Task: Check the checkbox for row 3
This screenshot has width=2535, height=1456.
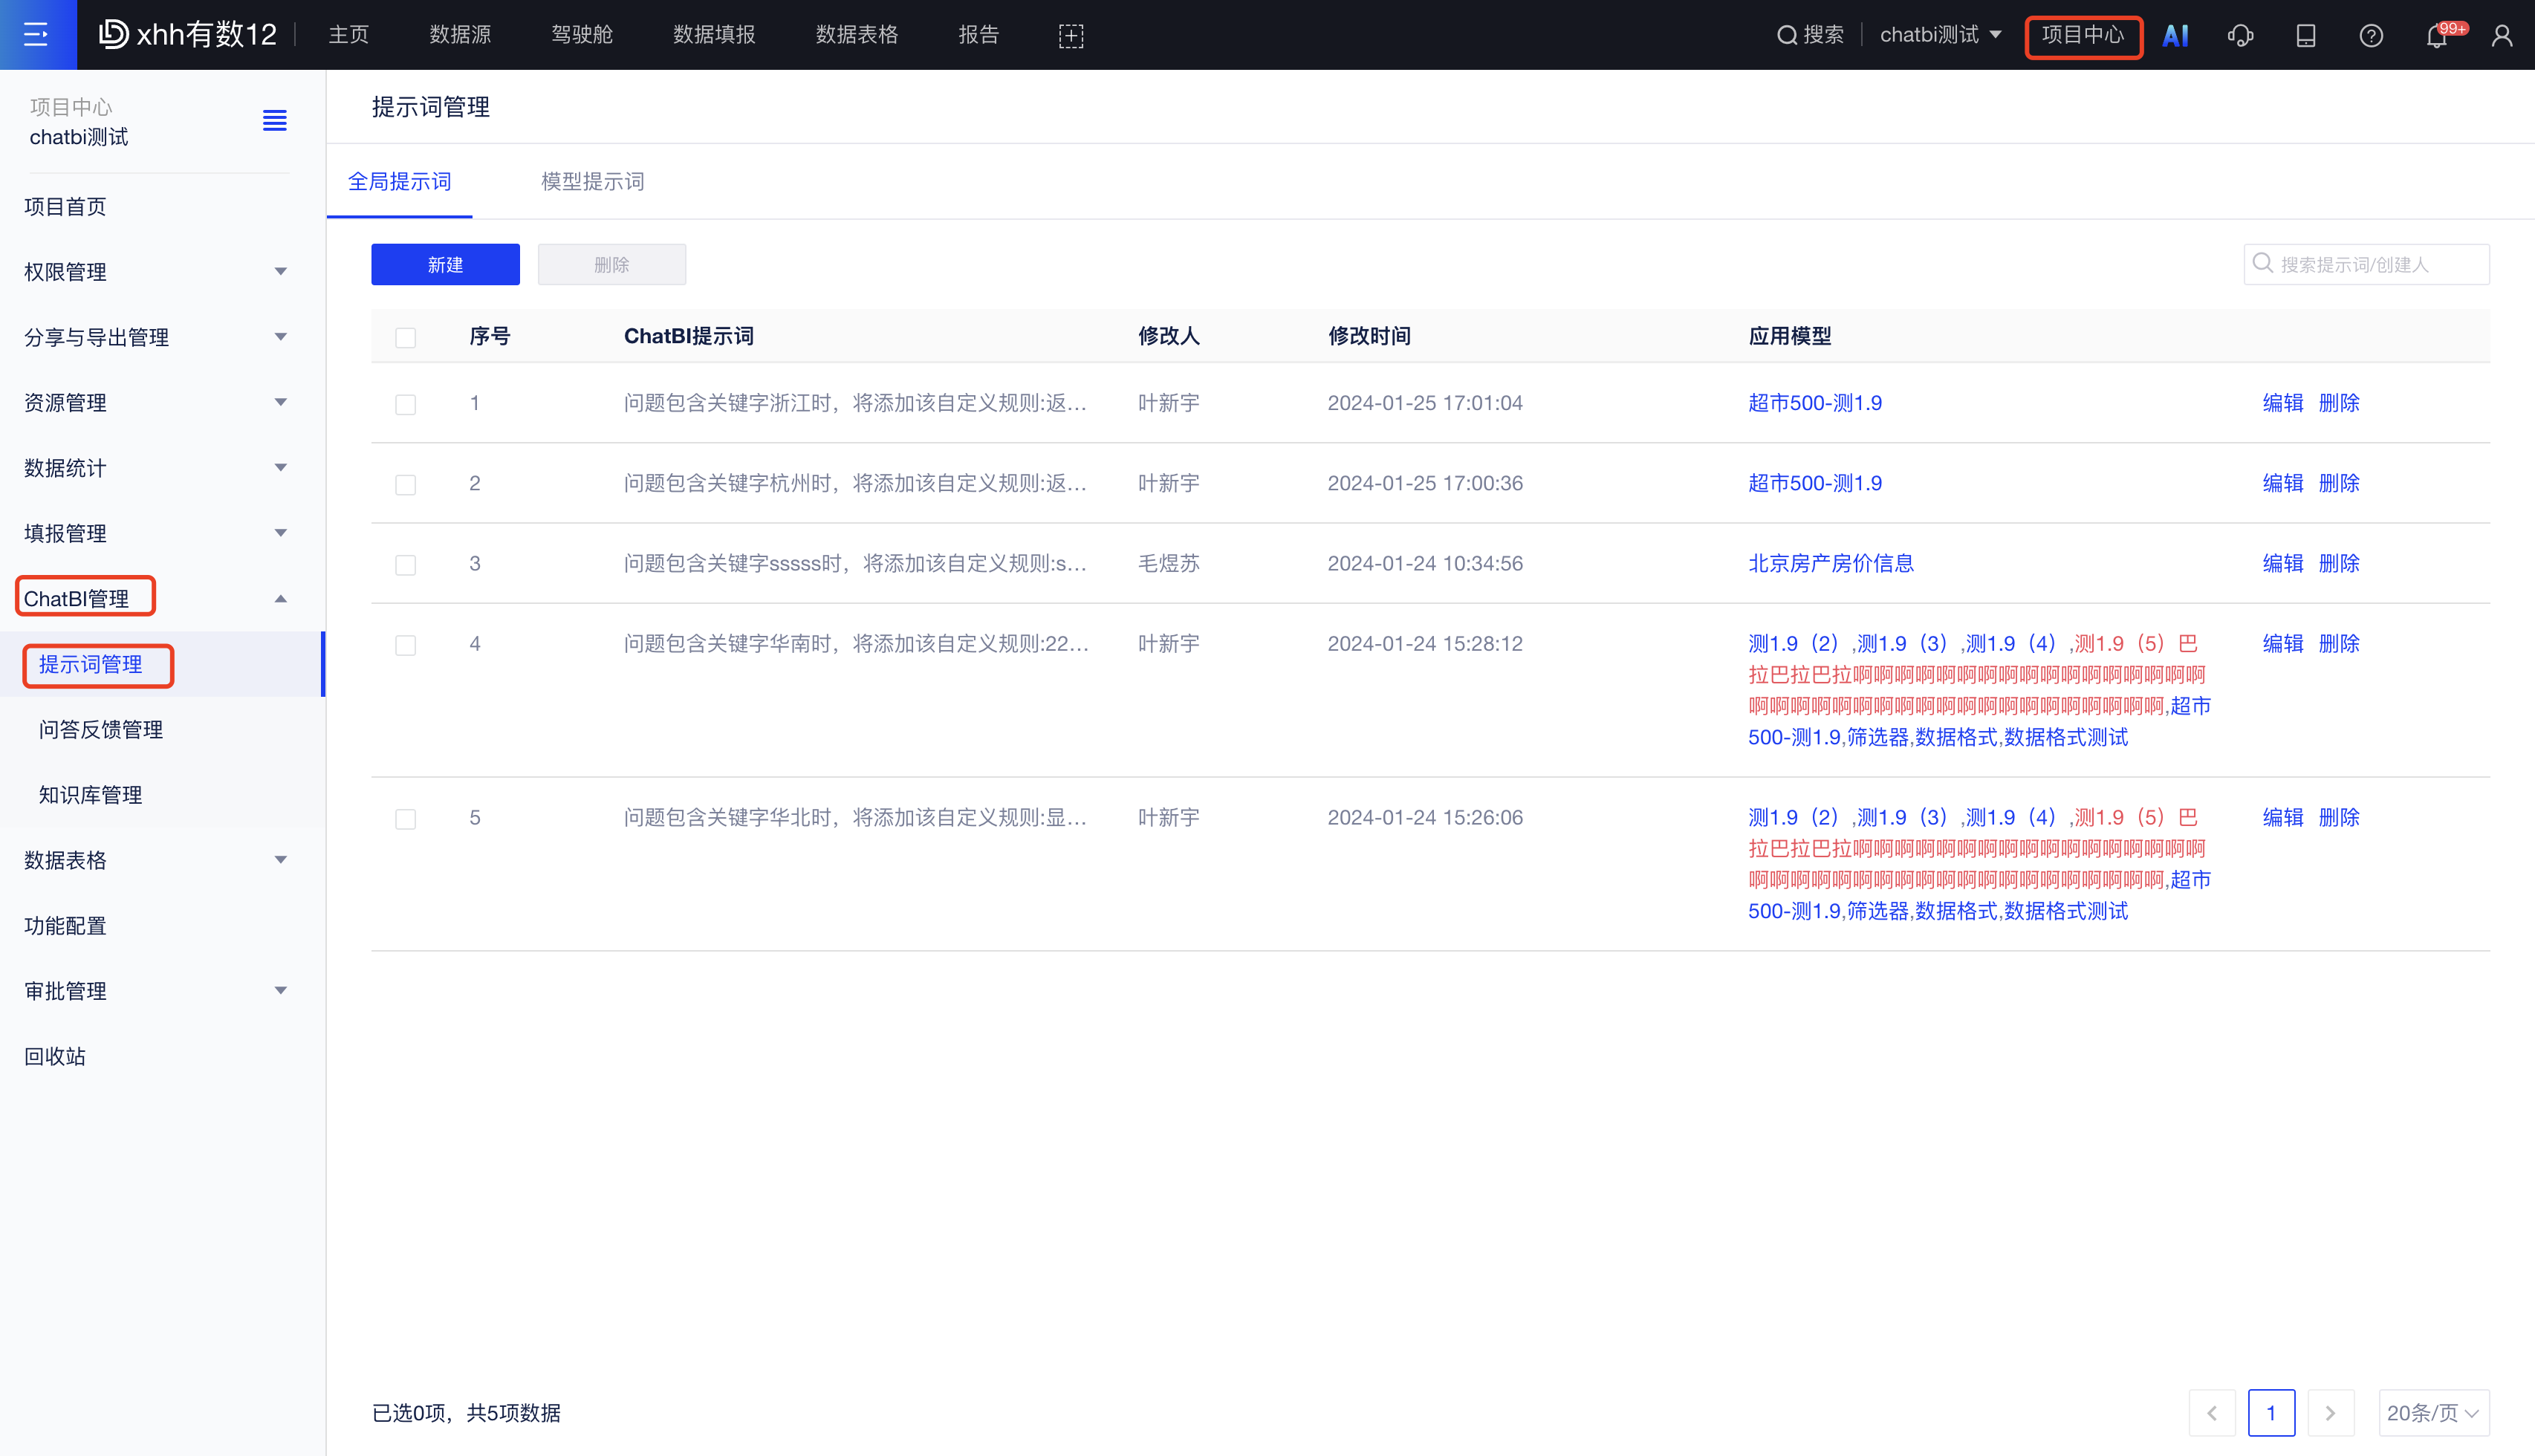Action: 405,565
